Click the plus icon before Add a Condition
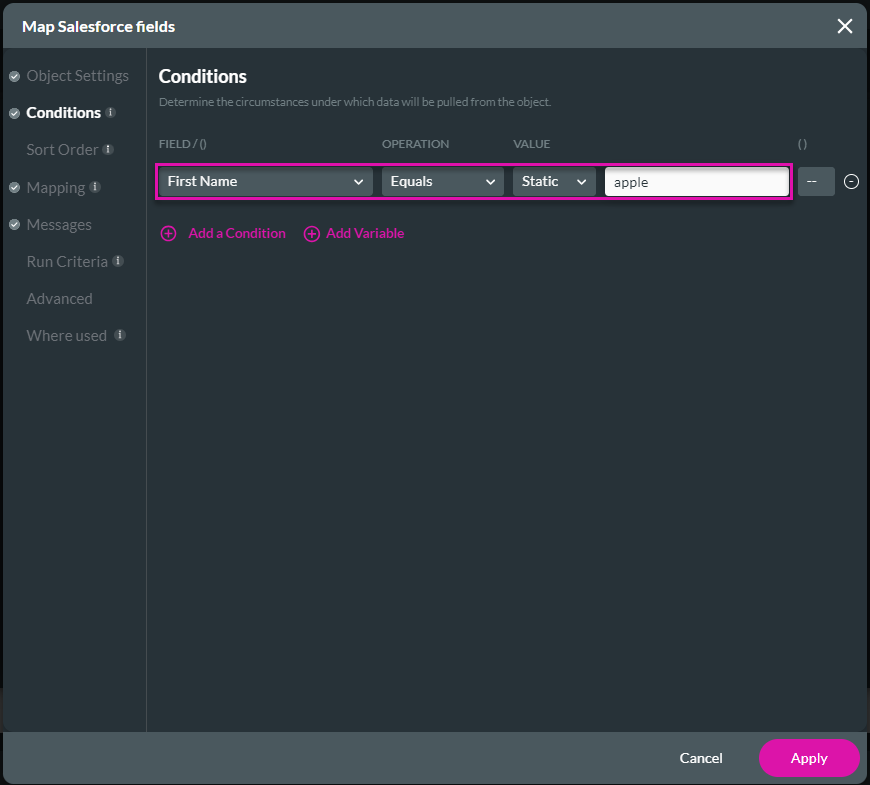870x785 pixels. pyautogui.click(x=168, y=233)
